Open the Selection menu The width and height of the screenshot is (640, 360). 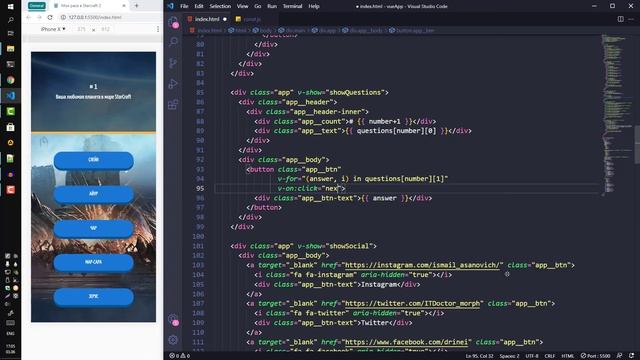tap(220, 6)
